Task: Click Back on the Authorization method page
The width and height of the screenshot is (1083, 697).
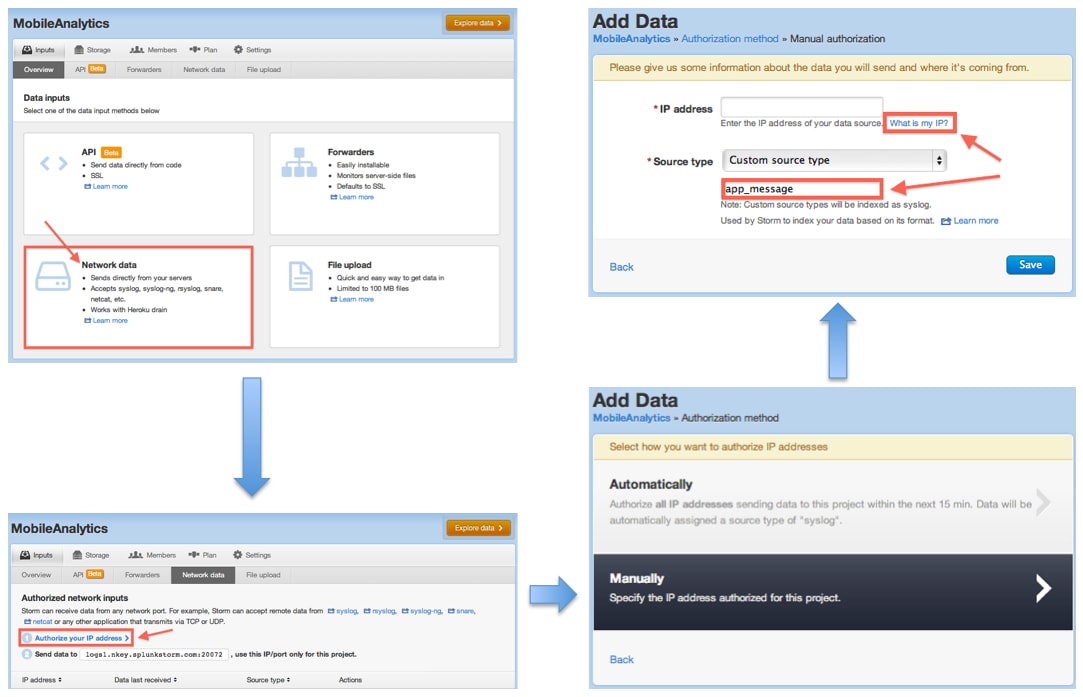Action: (621, 660)
